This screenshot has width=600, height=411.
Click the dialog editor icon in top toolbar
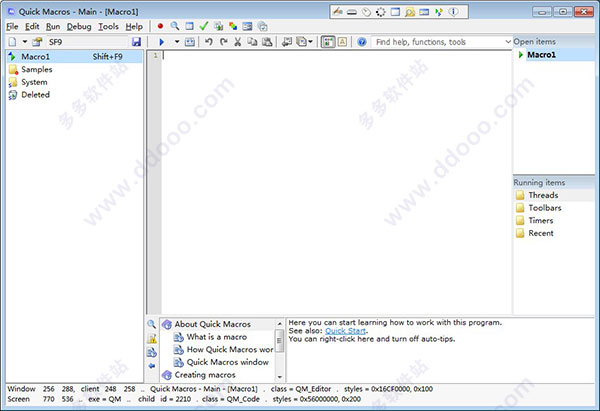point(247,26)
